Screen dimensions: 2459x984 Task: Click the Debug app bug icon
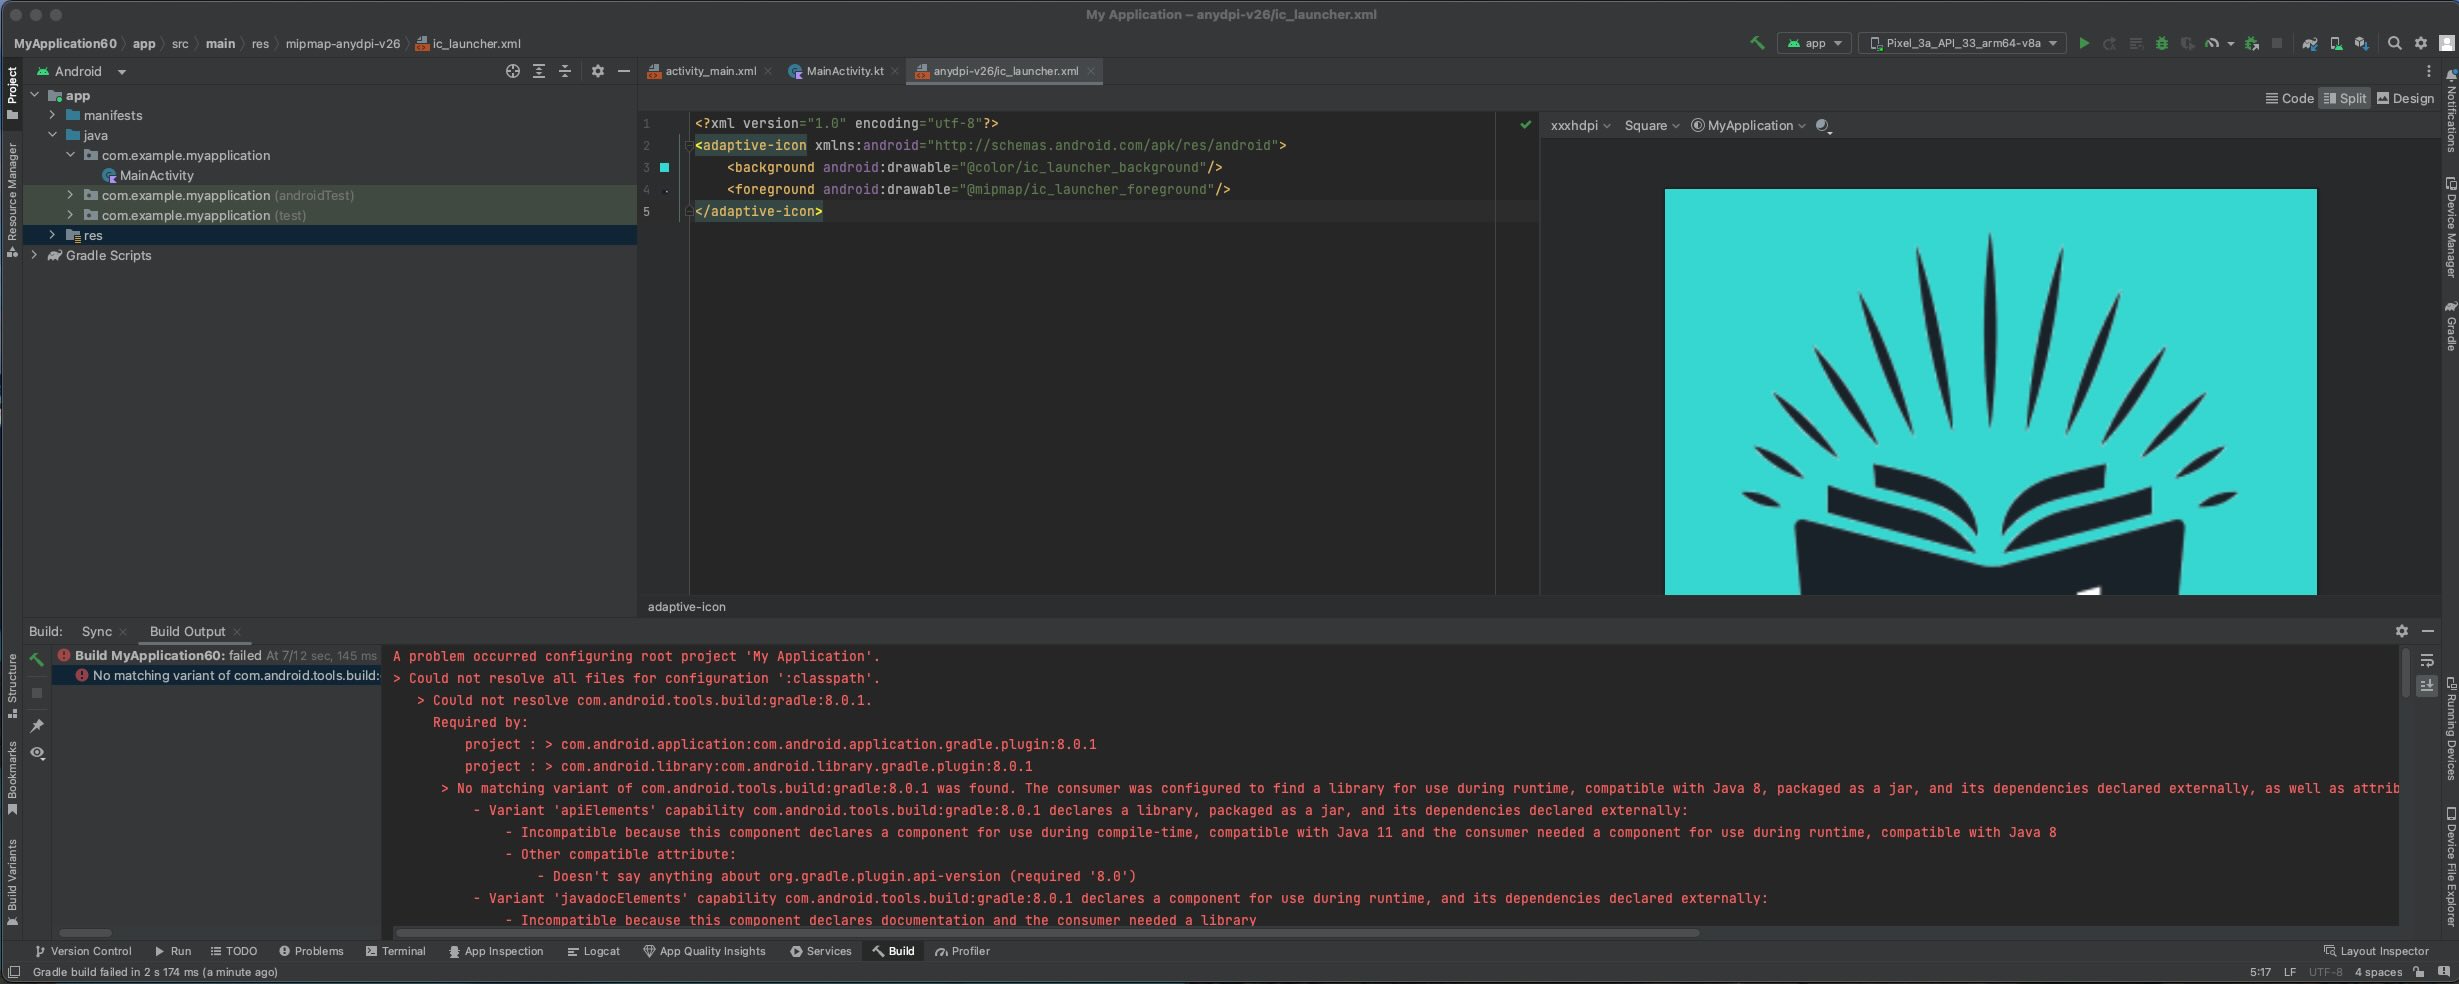2161,43
